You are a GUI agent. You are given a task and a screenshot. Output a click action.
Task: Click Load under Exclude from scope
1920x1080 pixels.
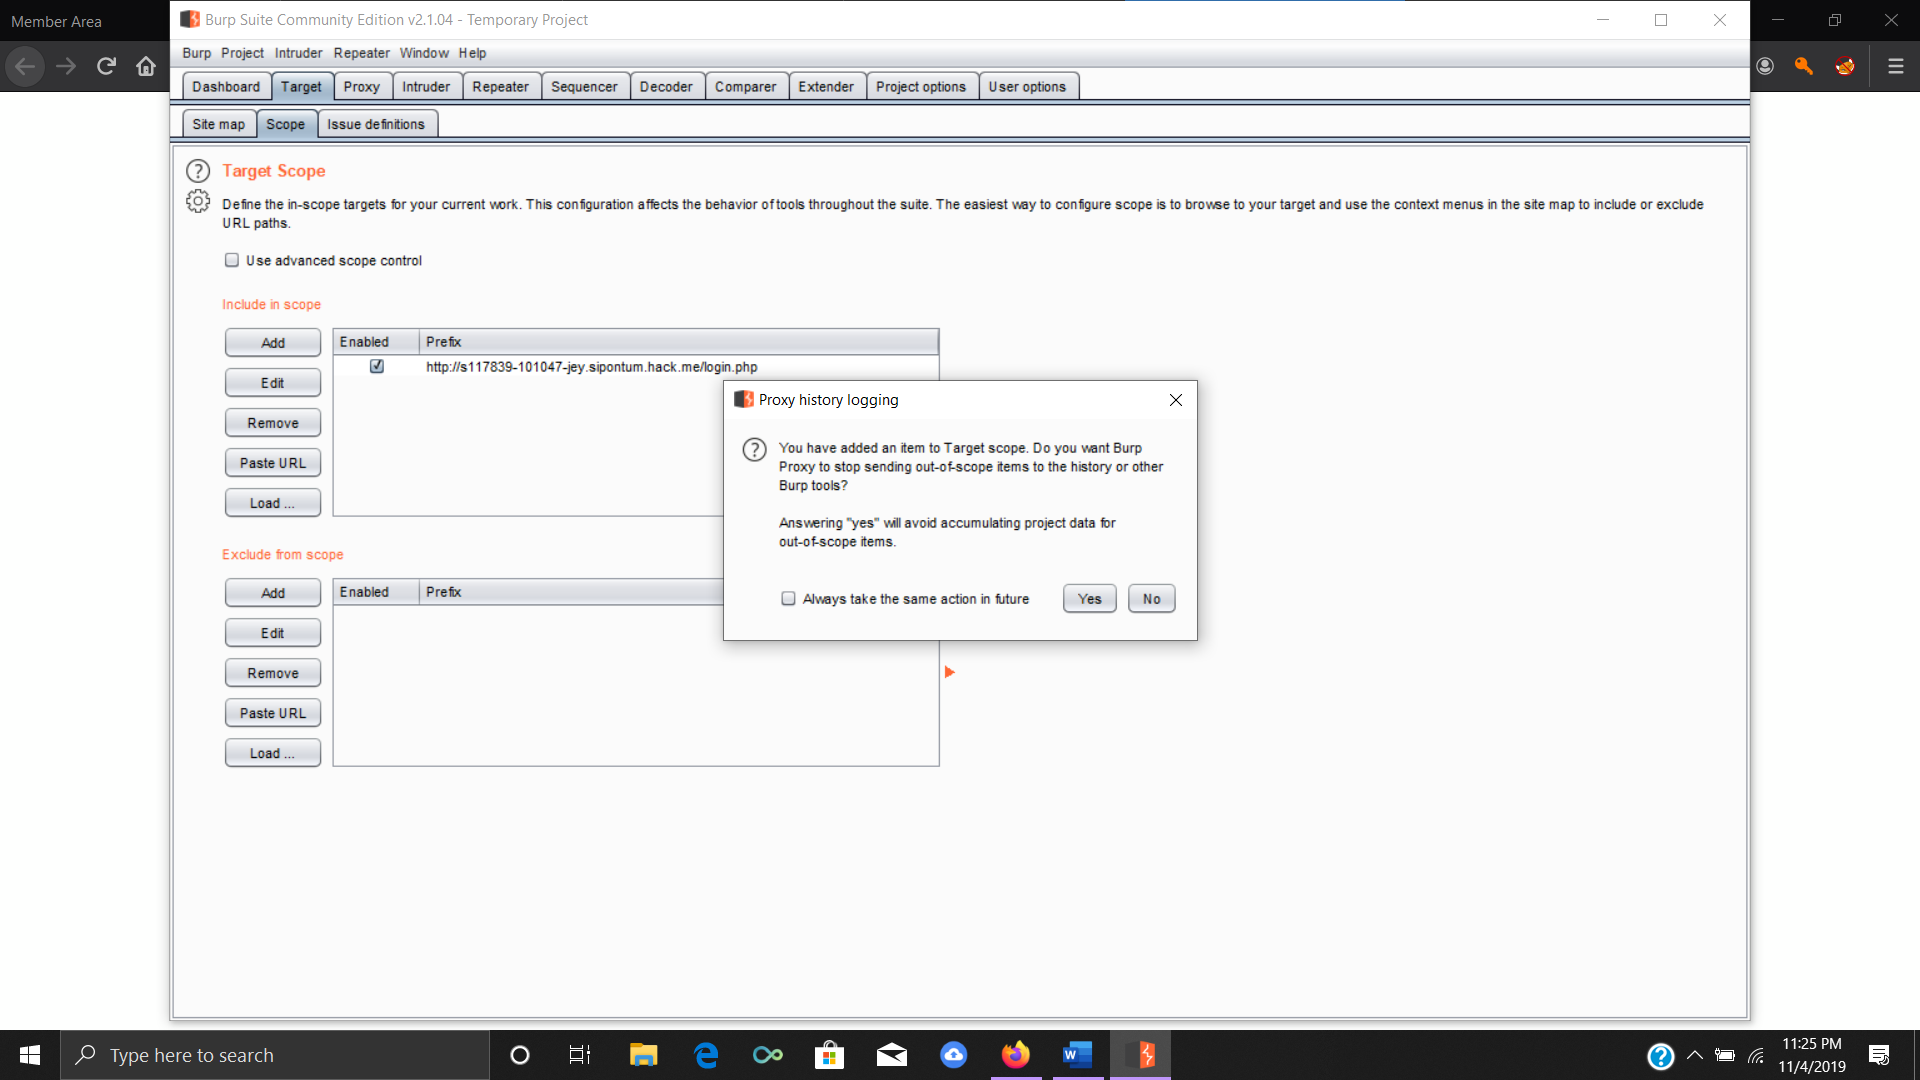(273, 752)
